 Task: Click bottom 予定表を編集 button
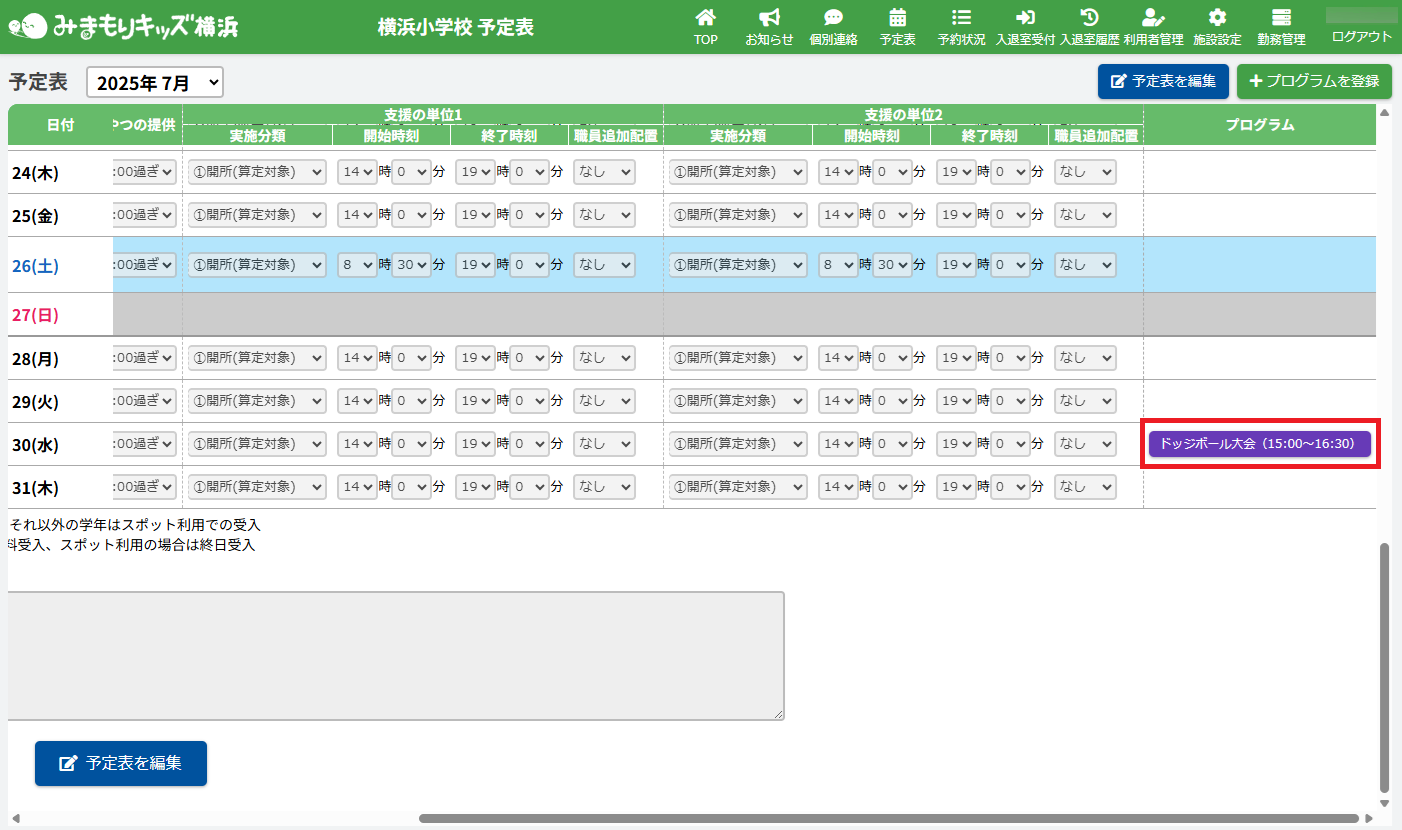tap(121, 763)
